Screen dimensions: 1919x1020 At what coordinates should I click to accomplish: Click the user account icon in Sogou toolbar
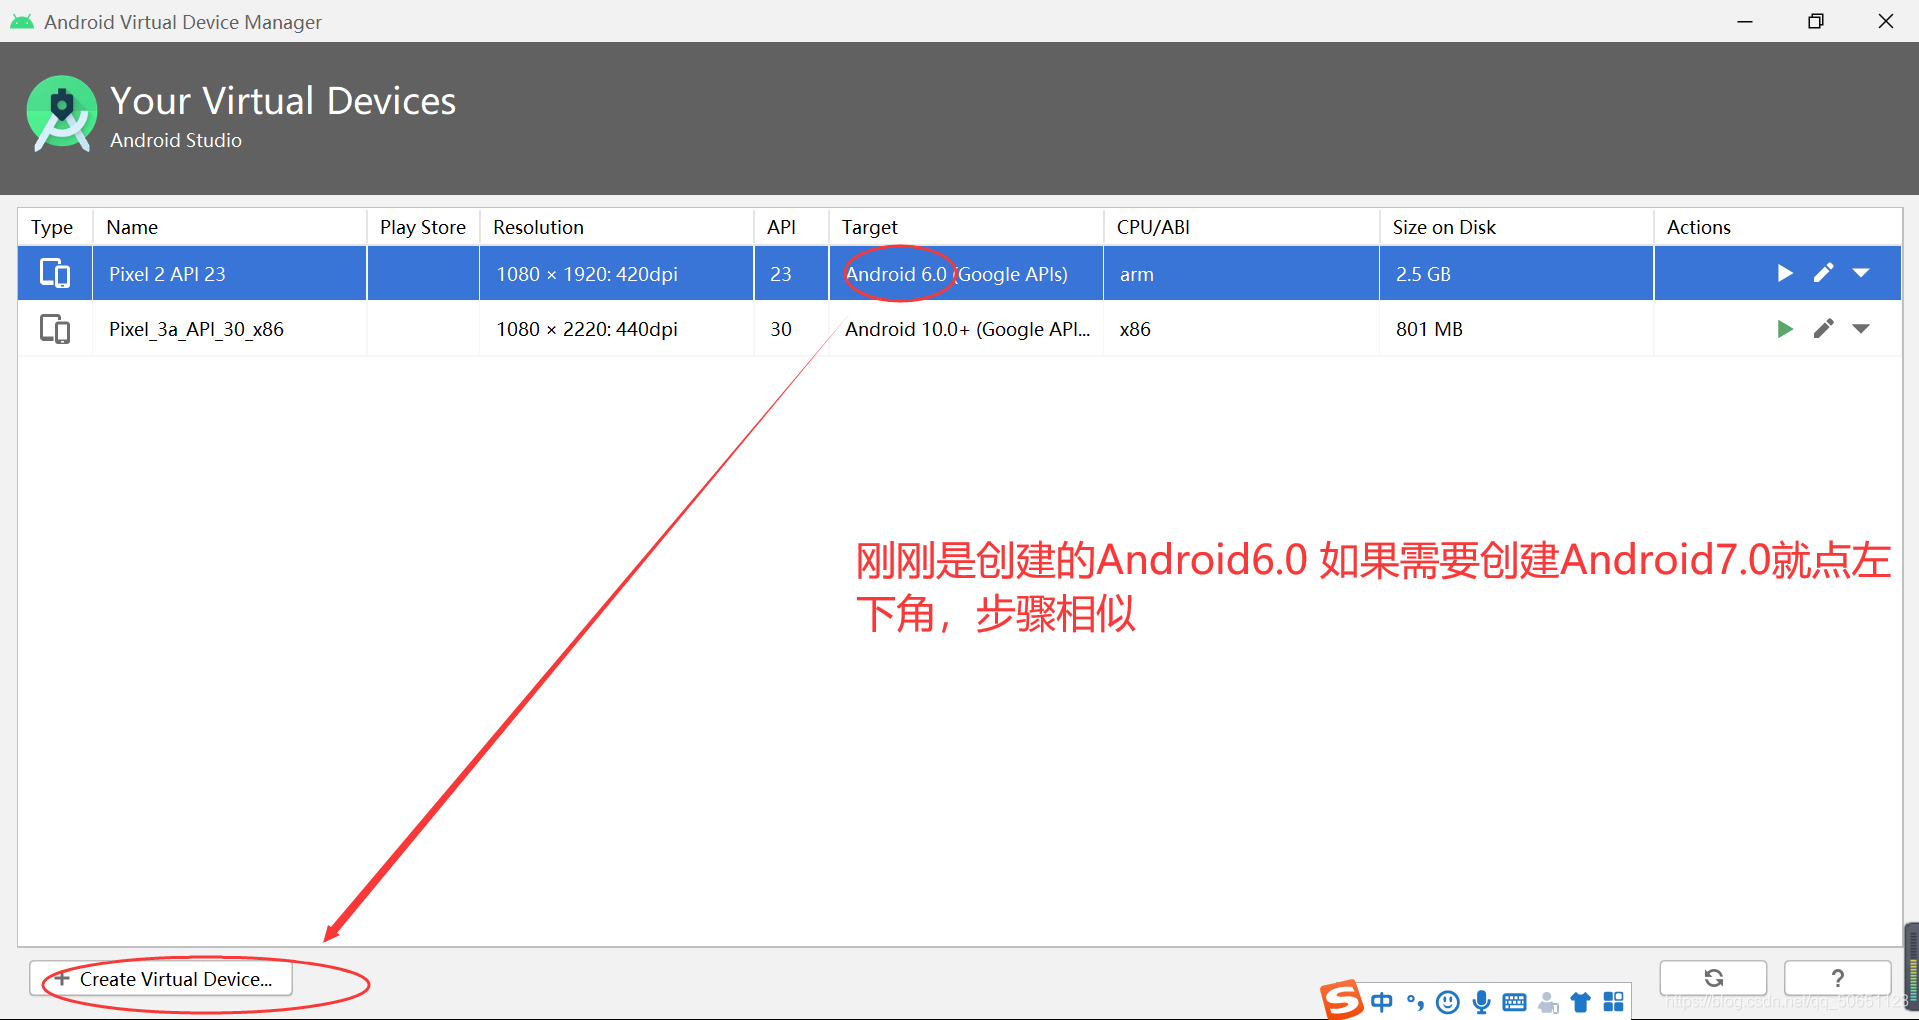click(1548, 1002)
